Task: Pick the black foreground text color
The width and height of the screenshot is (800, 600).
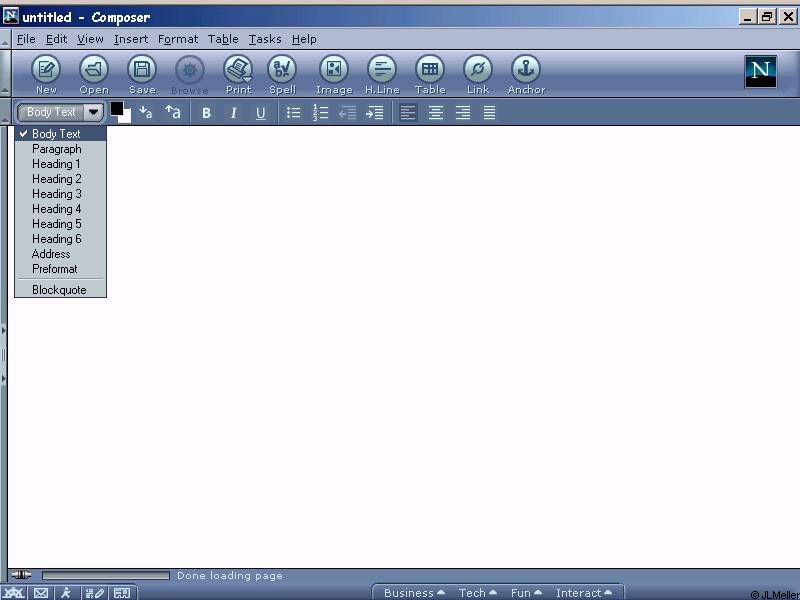Action: tap(116, 108)
